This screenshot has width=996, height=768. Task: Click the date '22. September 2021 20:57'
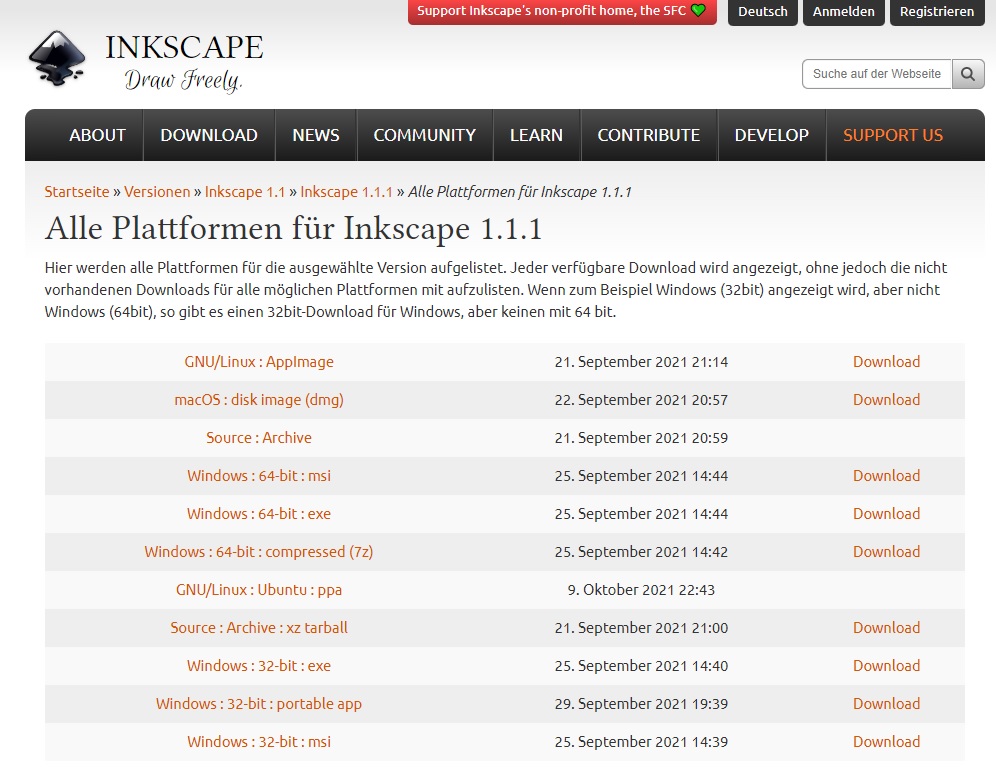point(641,400)
